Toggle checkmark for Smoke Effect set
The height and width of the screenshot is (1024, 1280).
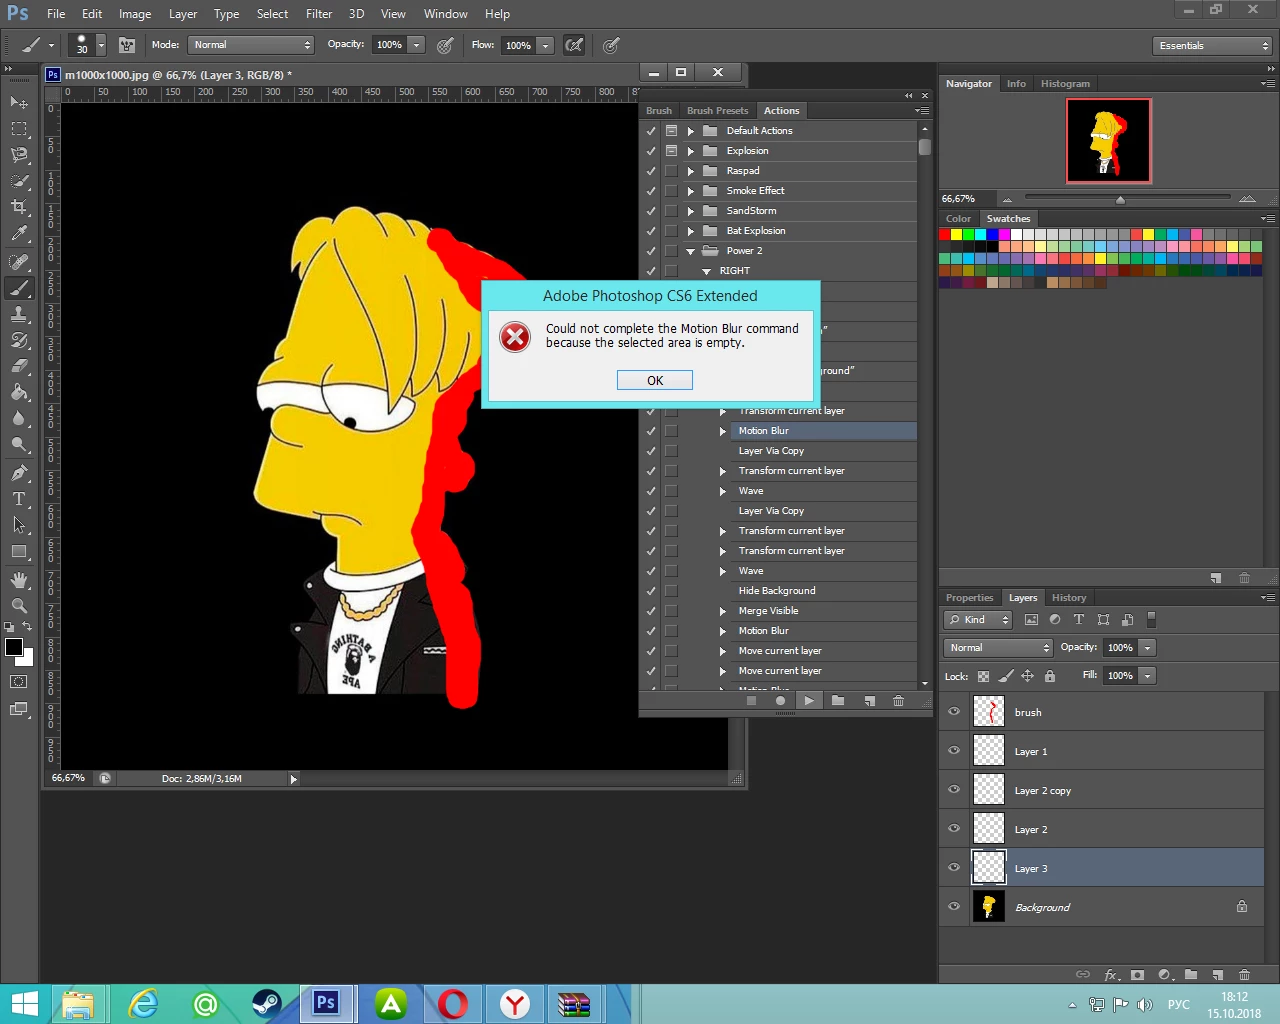[651, 191]
